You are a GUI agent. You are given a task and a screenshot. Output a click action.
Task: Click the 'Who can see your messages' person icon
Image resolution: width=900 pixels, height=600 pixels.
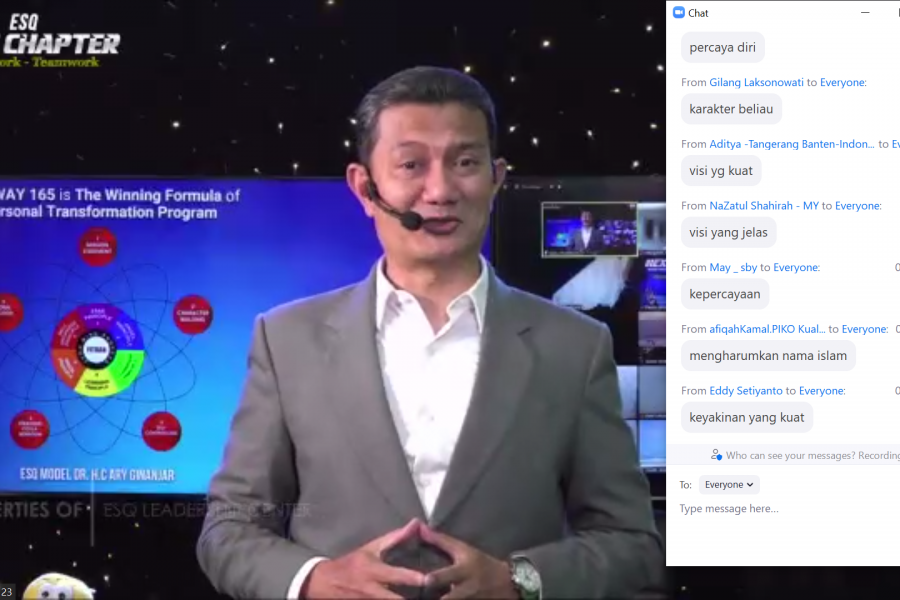[716, 455]
